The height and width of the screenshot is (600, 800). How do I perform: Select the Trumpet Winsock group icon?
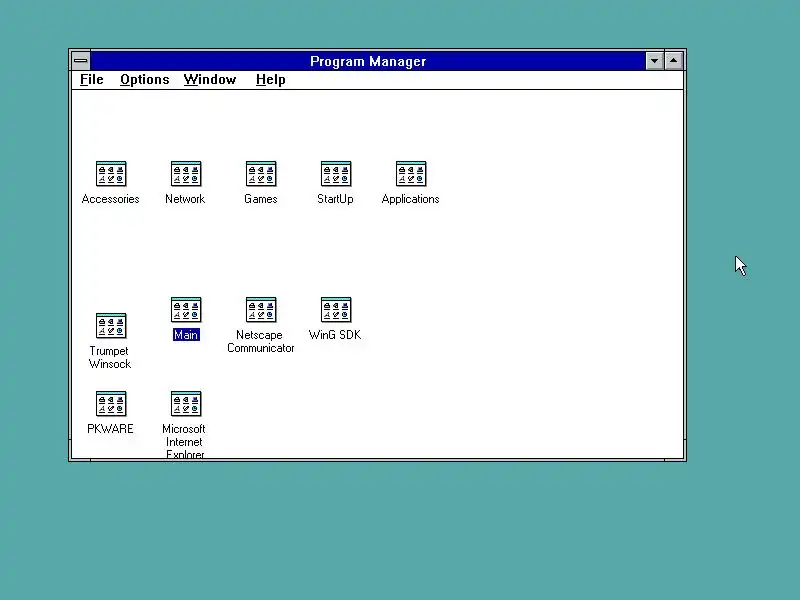[x=111, y=326]
